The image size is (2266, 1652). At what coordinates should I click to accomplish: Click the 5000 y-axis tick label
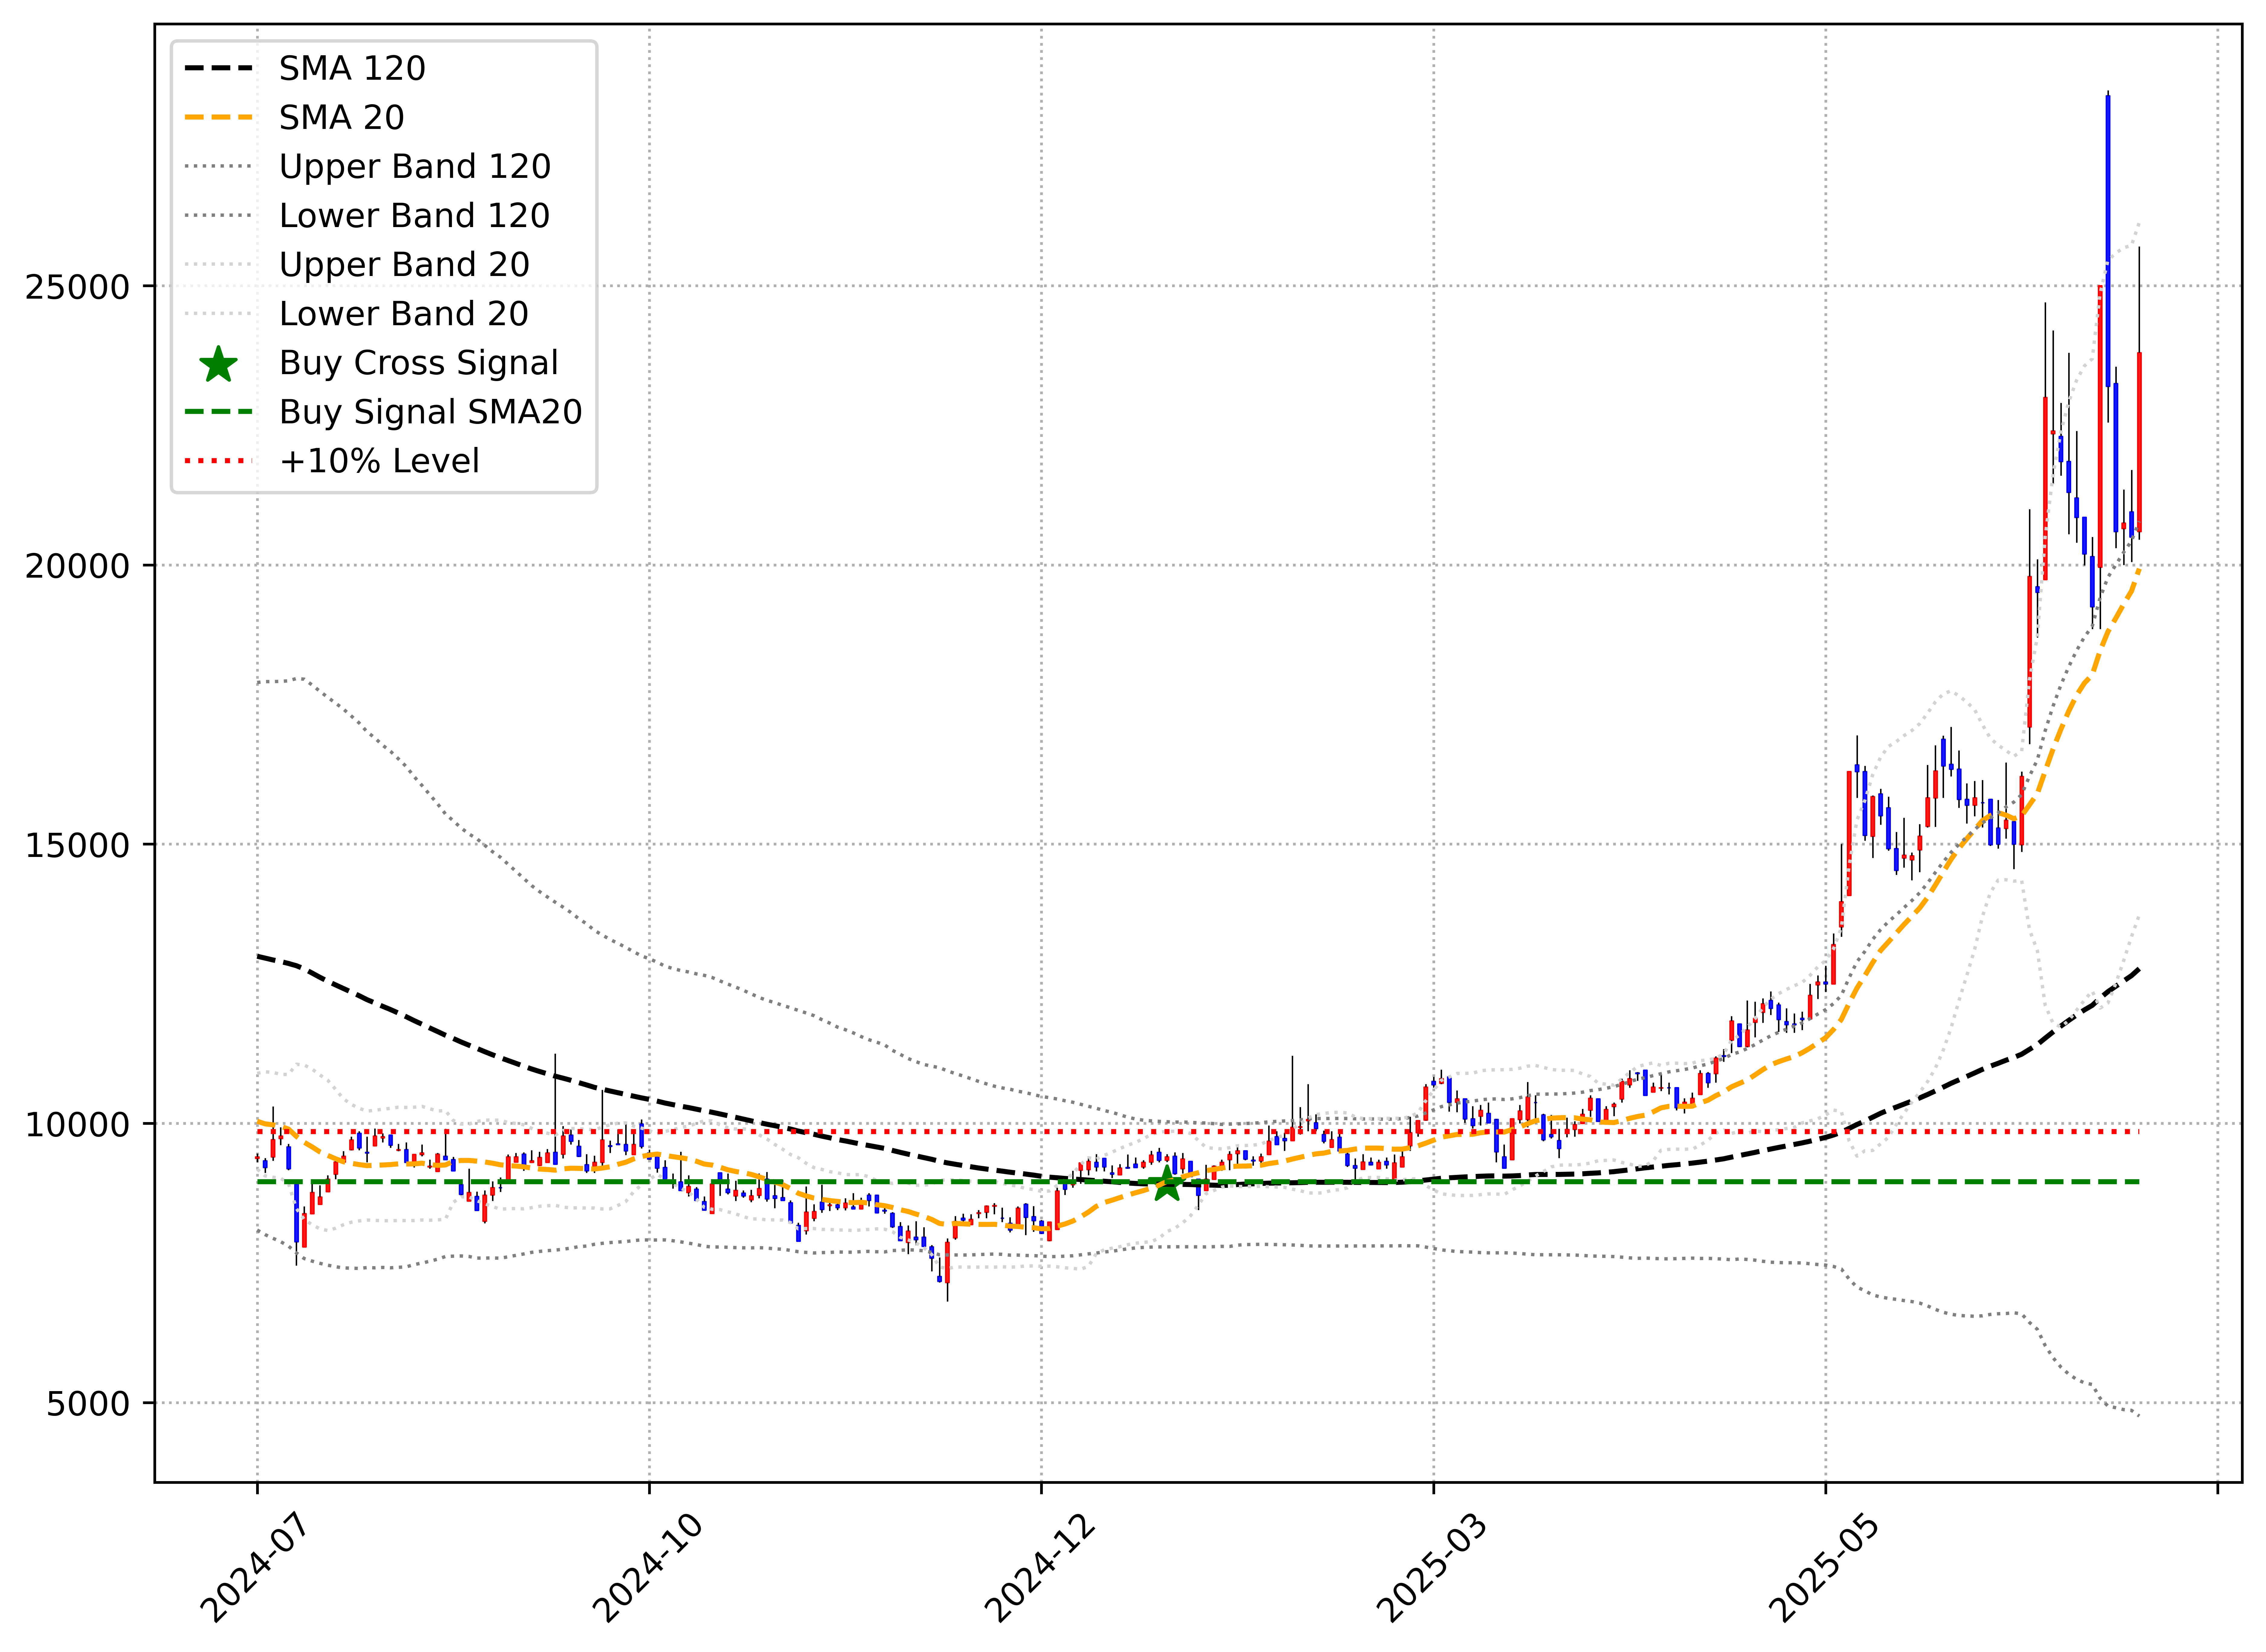click(x=88, y=1403)
